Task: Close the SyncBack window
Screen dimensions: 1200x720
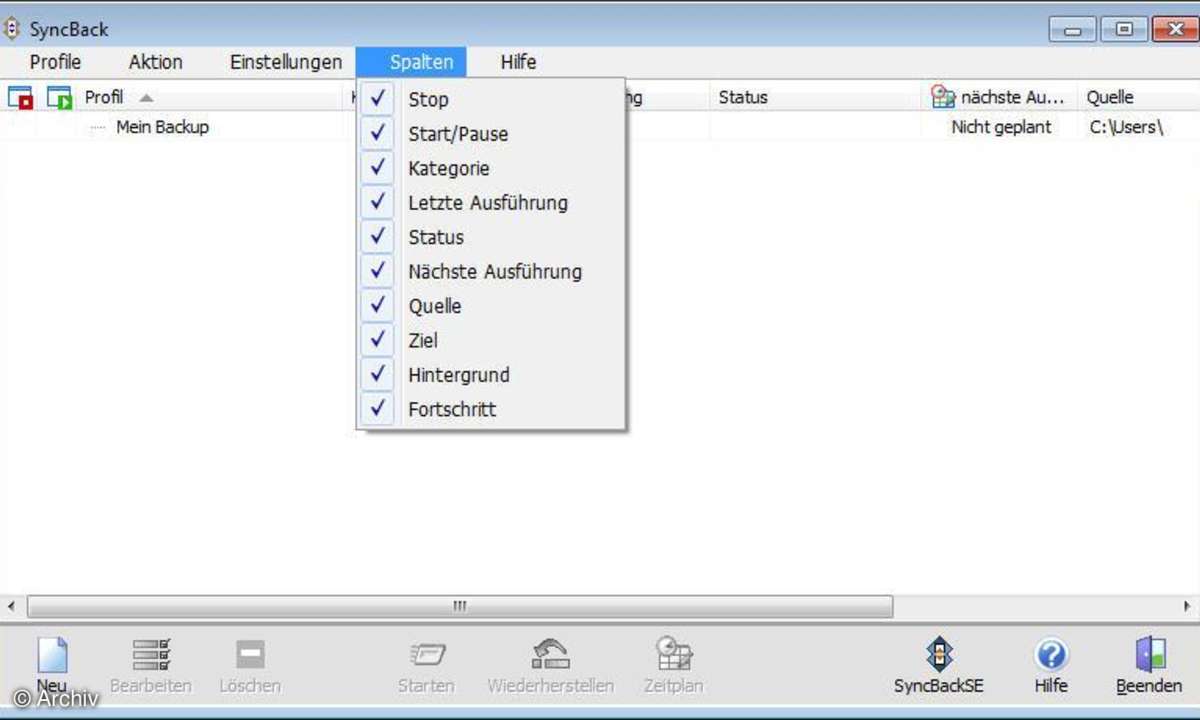Action: pos(1175,29)
